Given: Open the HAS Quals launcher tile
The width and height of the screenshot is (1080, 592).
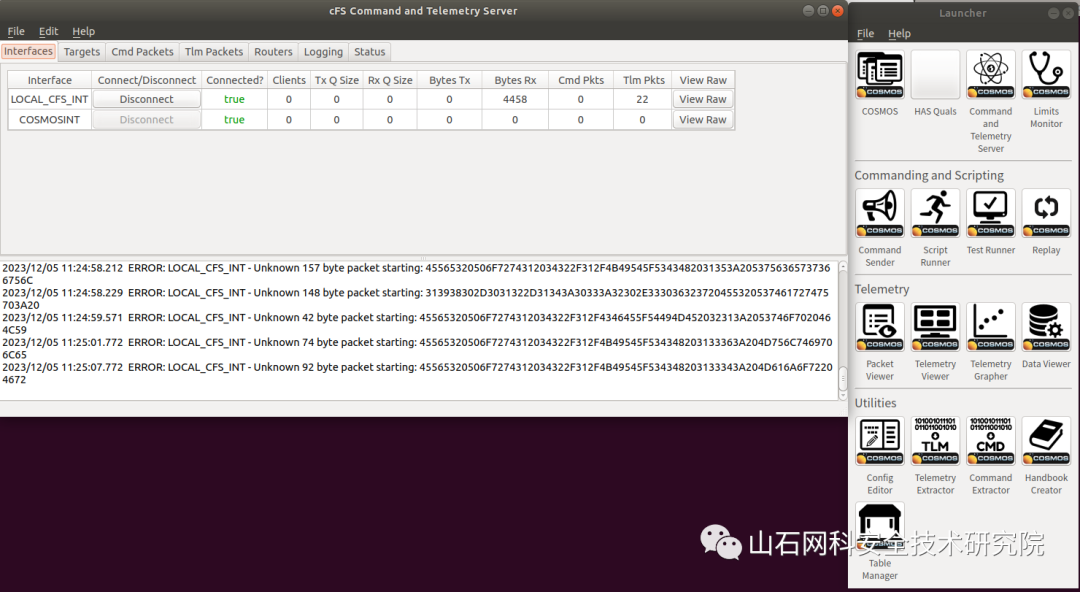Looking at the screenshot, I should coord(935,74).
